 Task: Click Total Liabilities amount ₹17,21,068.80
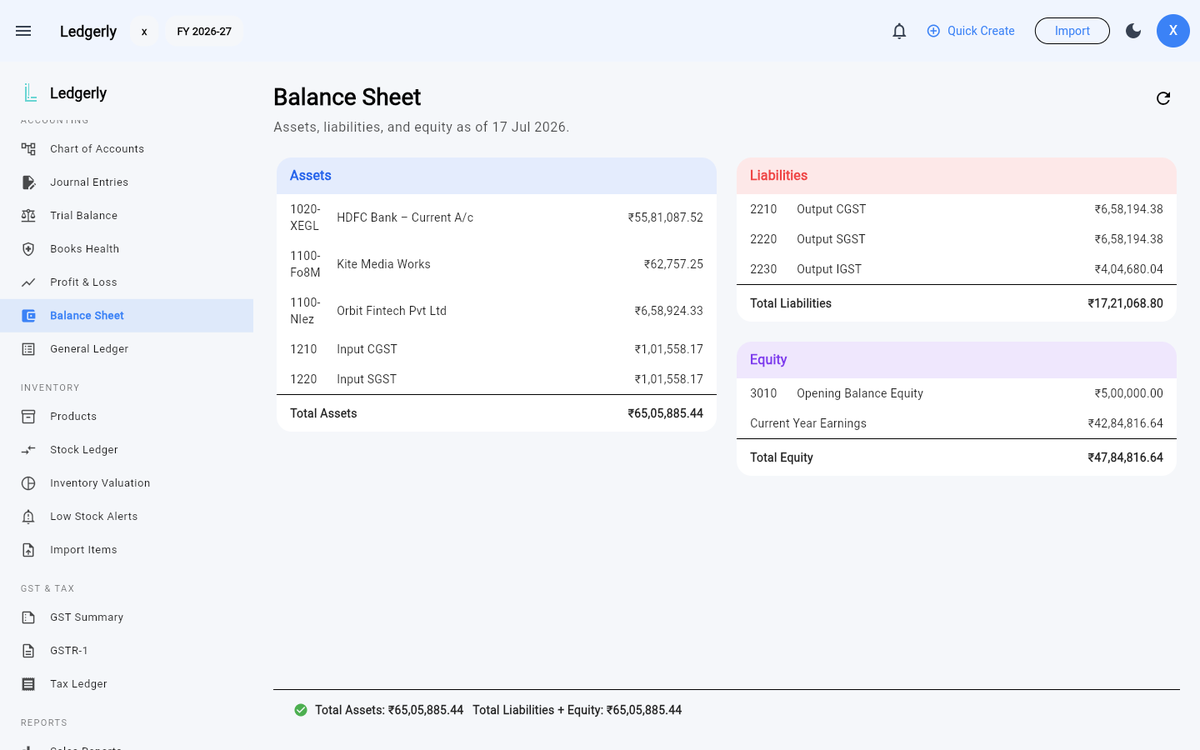[1125, 303]
